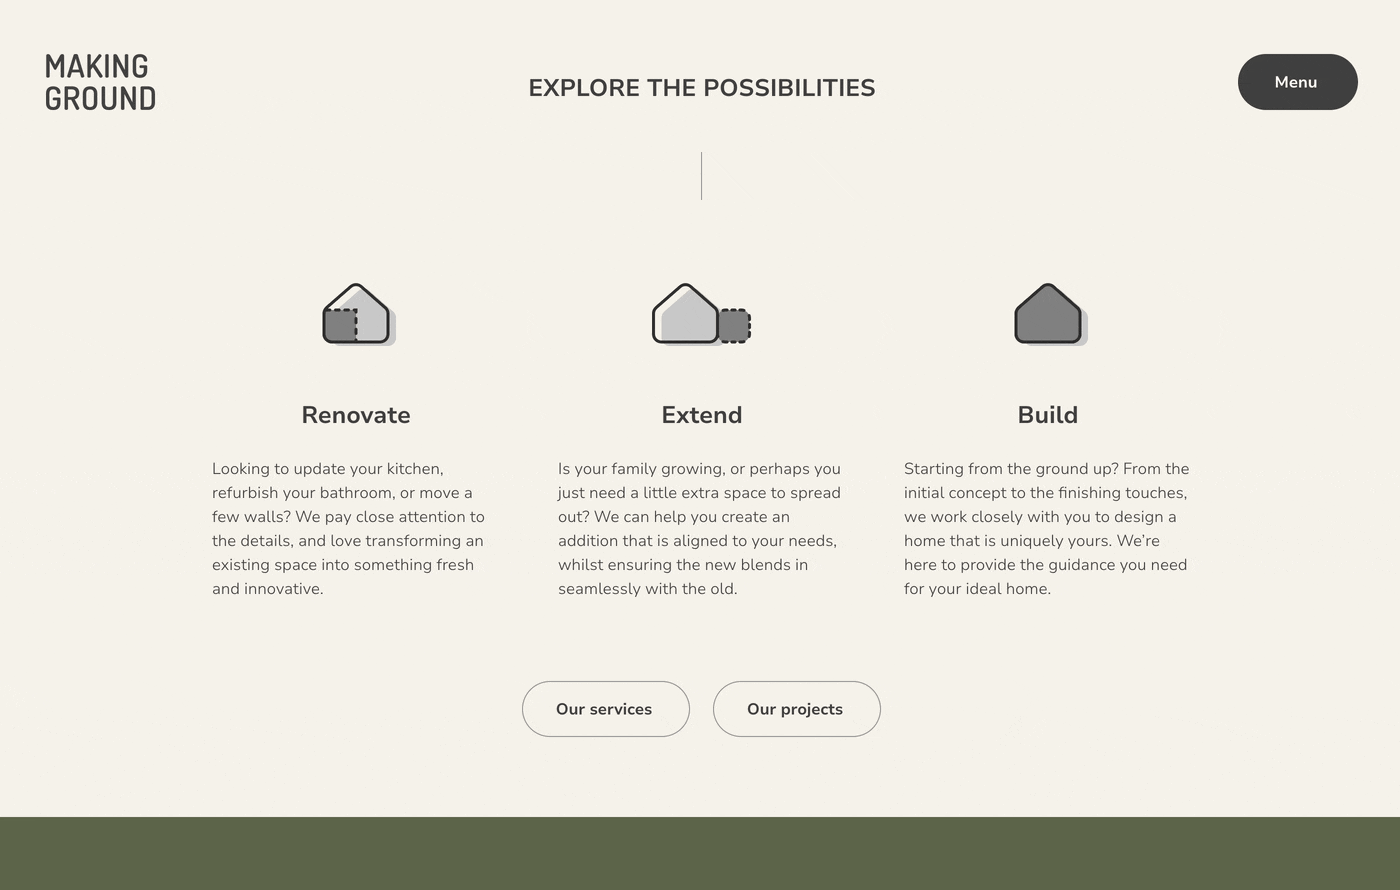Click the Renovate description paragraph
This screenshot has height=890, width=1400.
(x=348, y=529)
